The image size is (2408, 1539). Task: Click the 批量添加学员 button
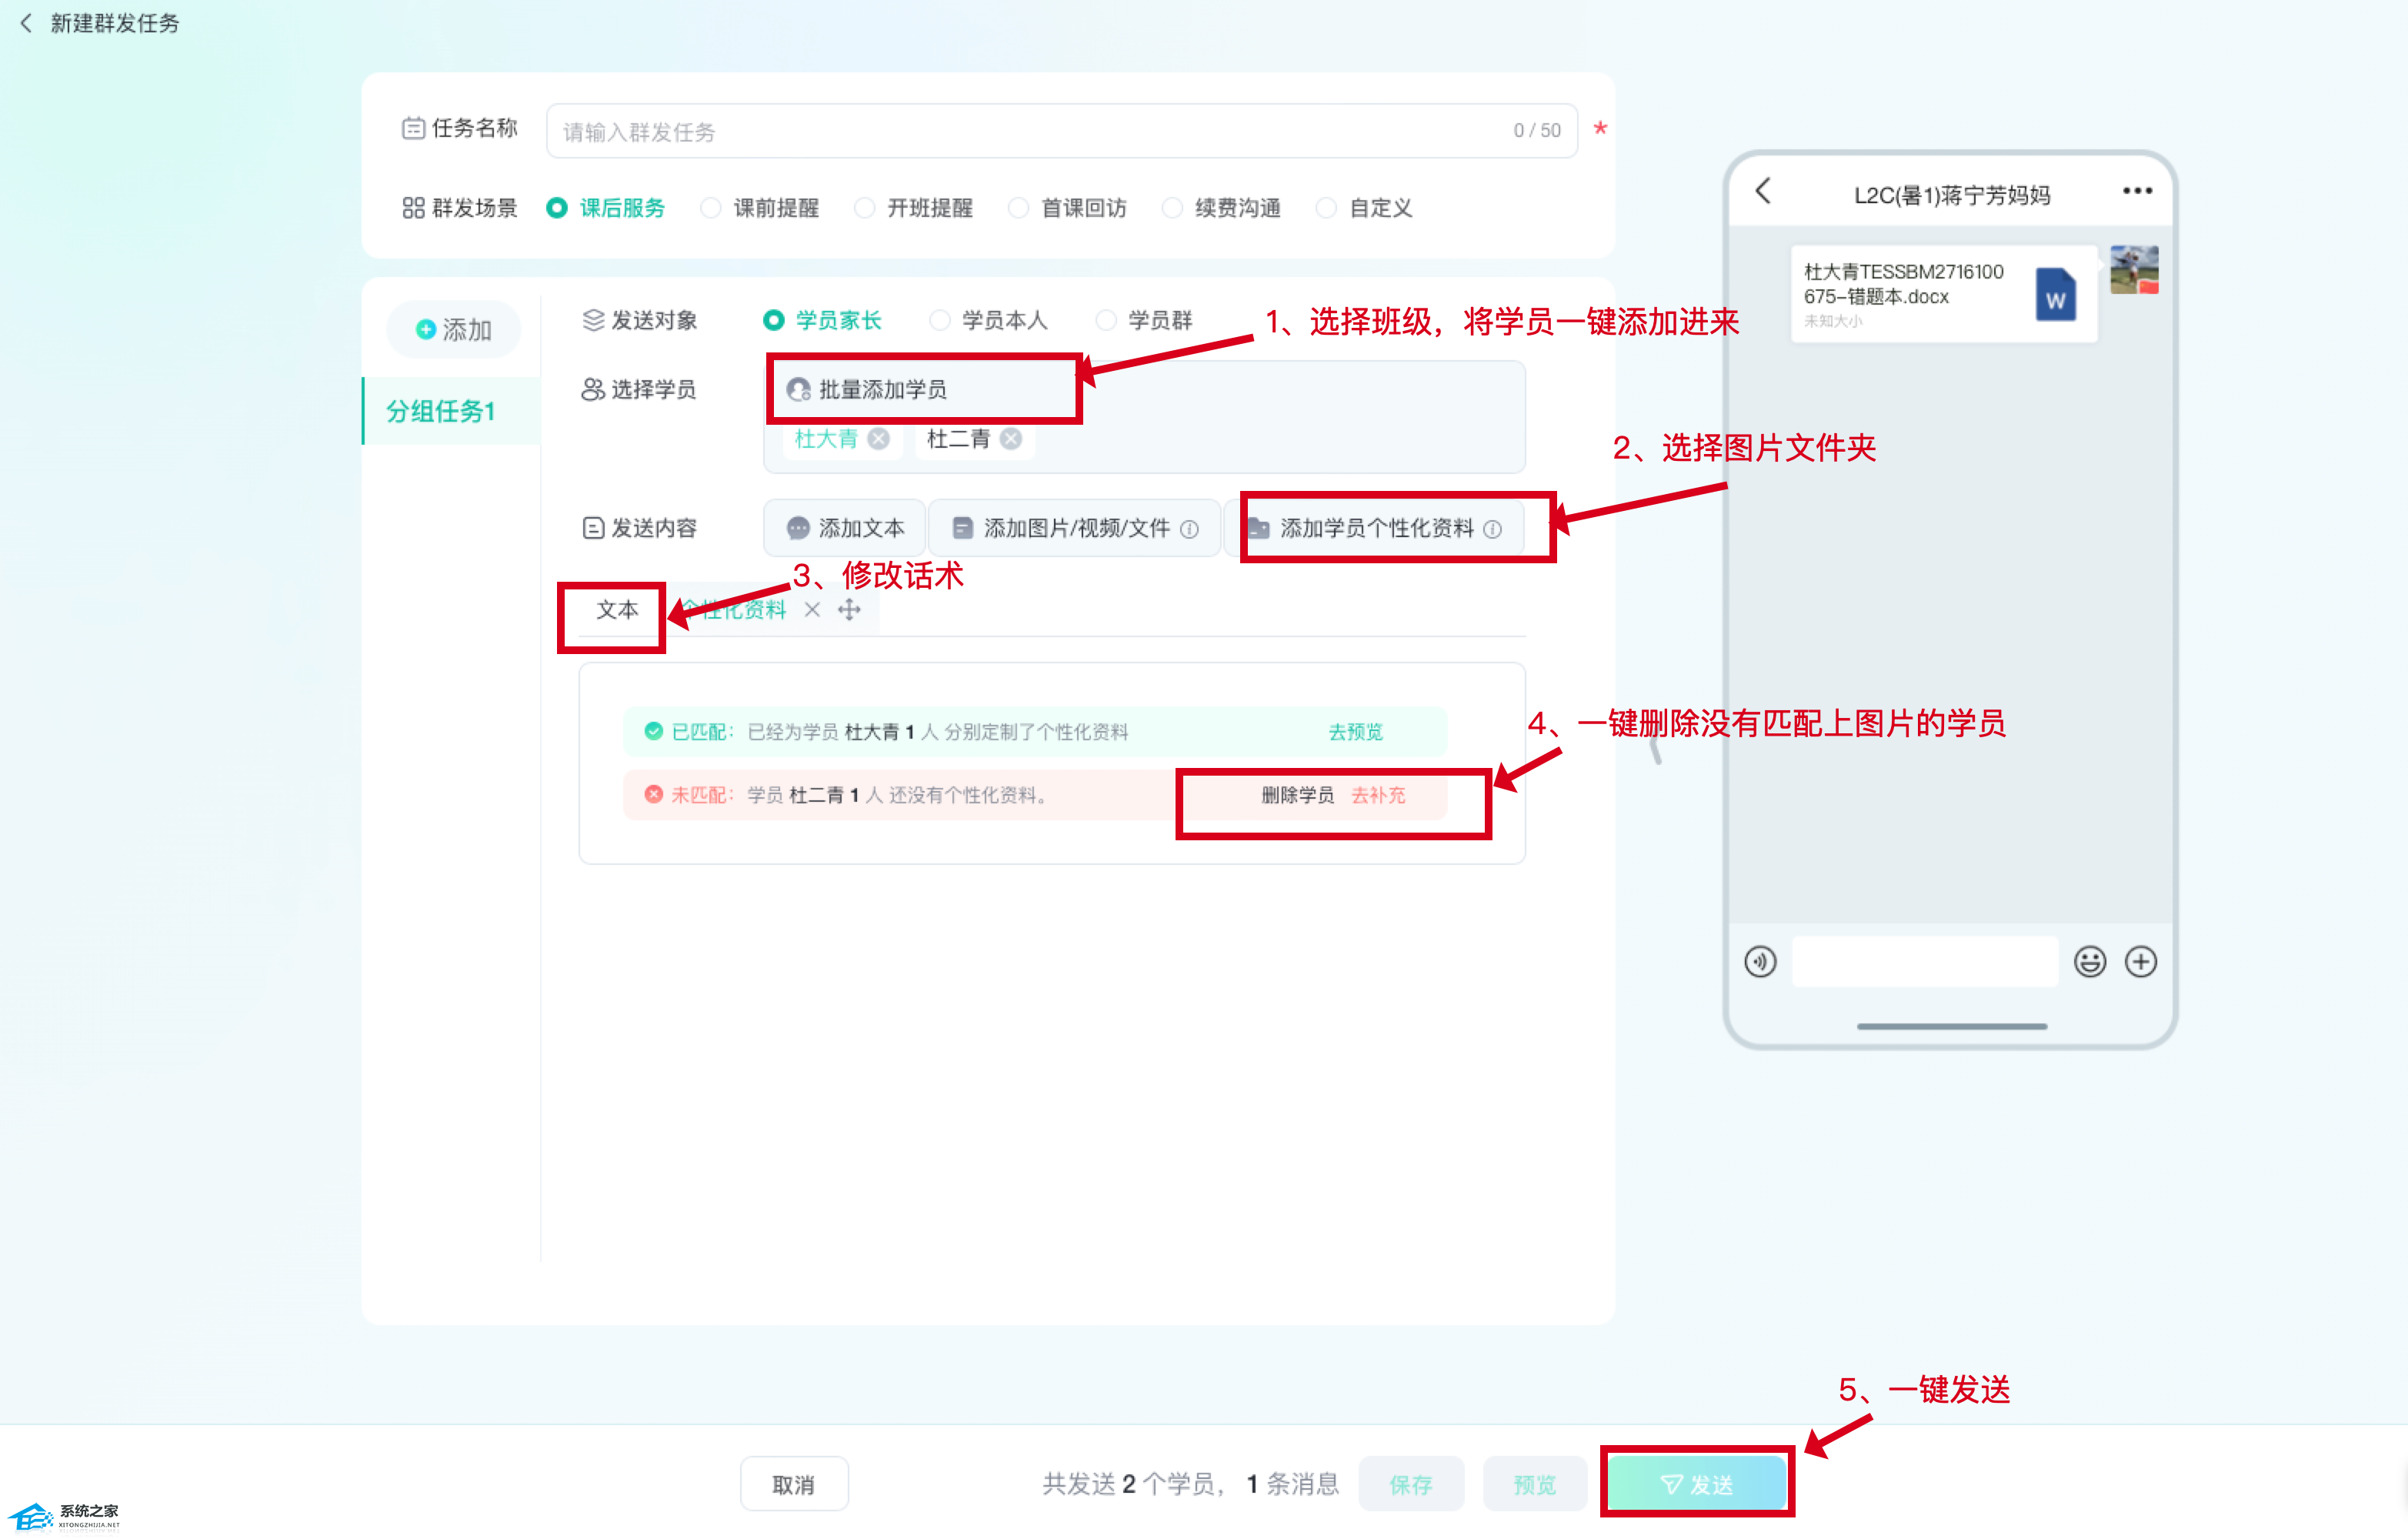[867, 389]
